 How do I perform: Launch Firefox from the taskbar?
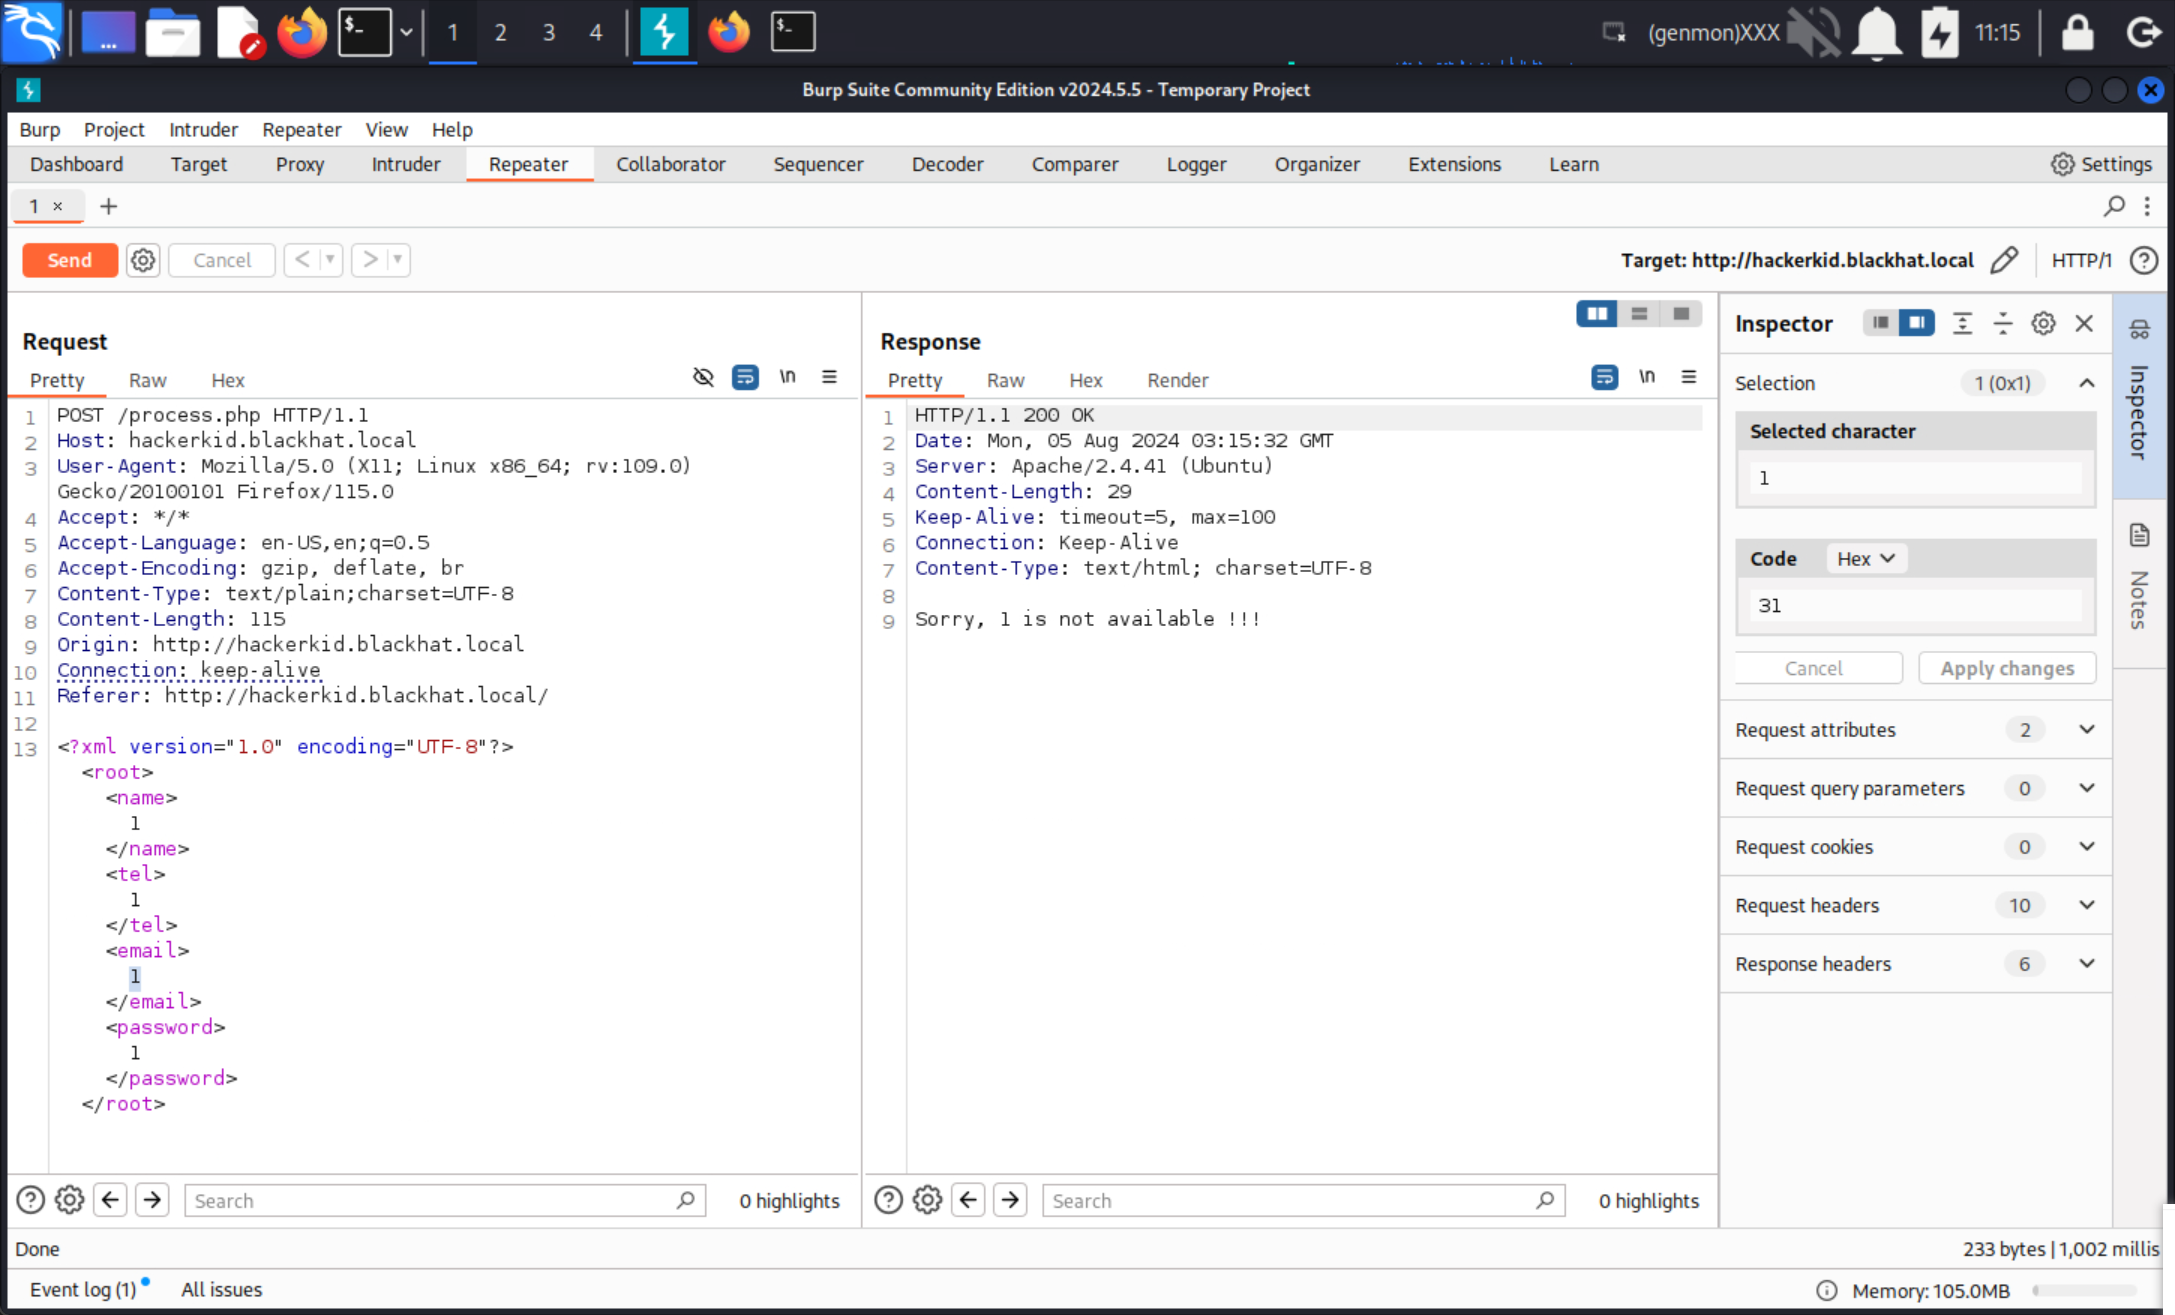tap(301, 33)
